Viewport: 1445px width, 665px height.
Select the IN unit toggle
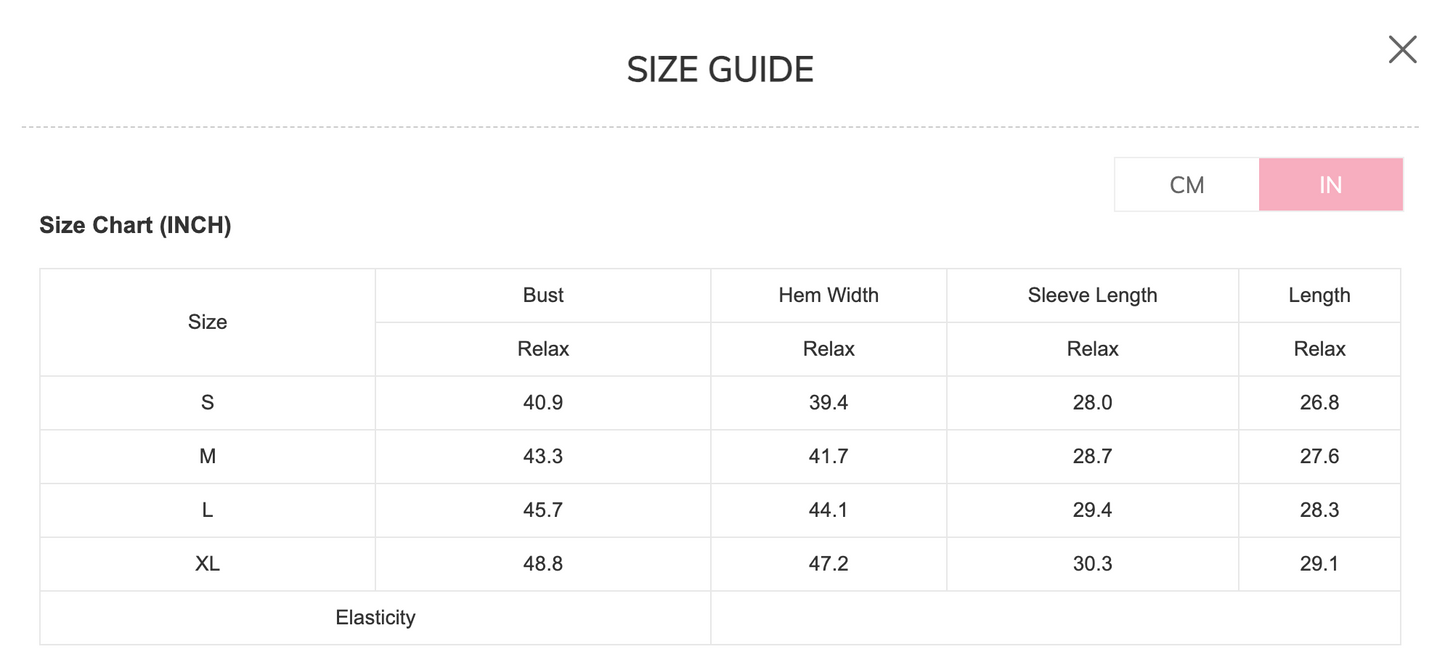tap(1330, 185)
